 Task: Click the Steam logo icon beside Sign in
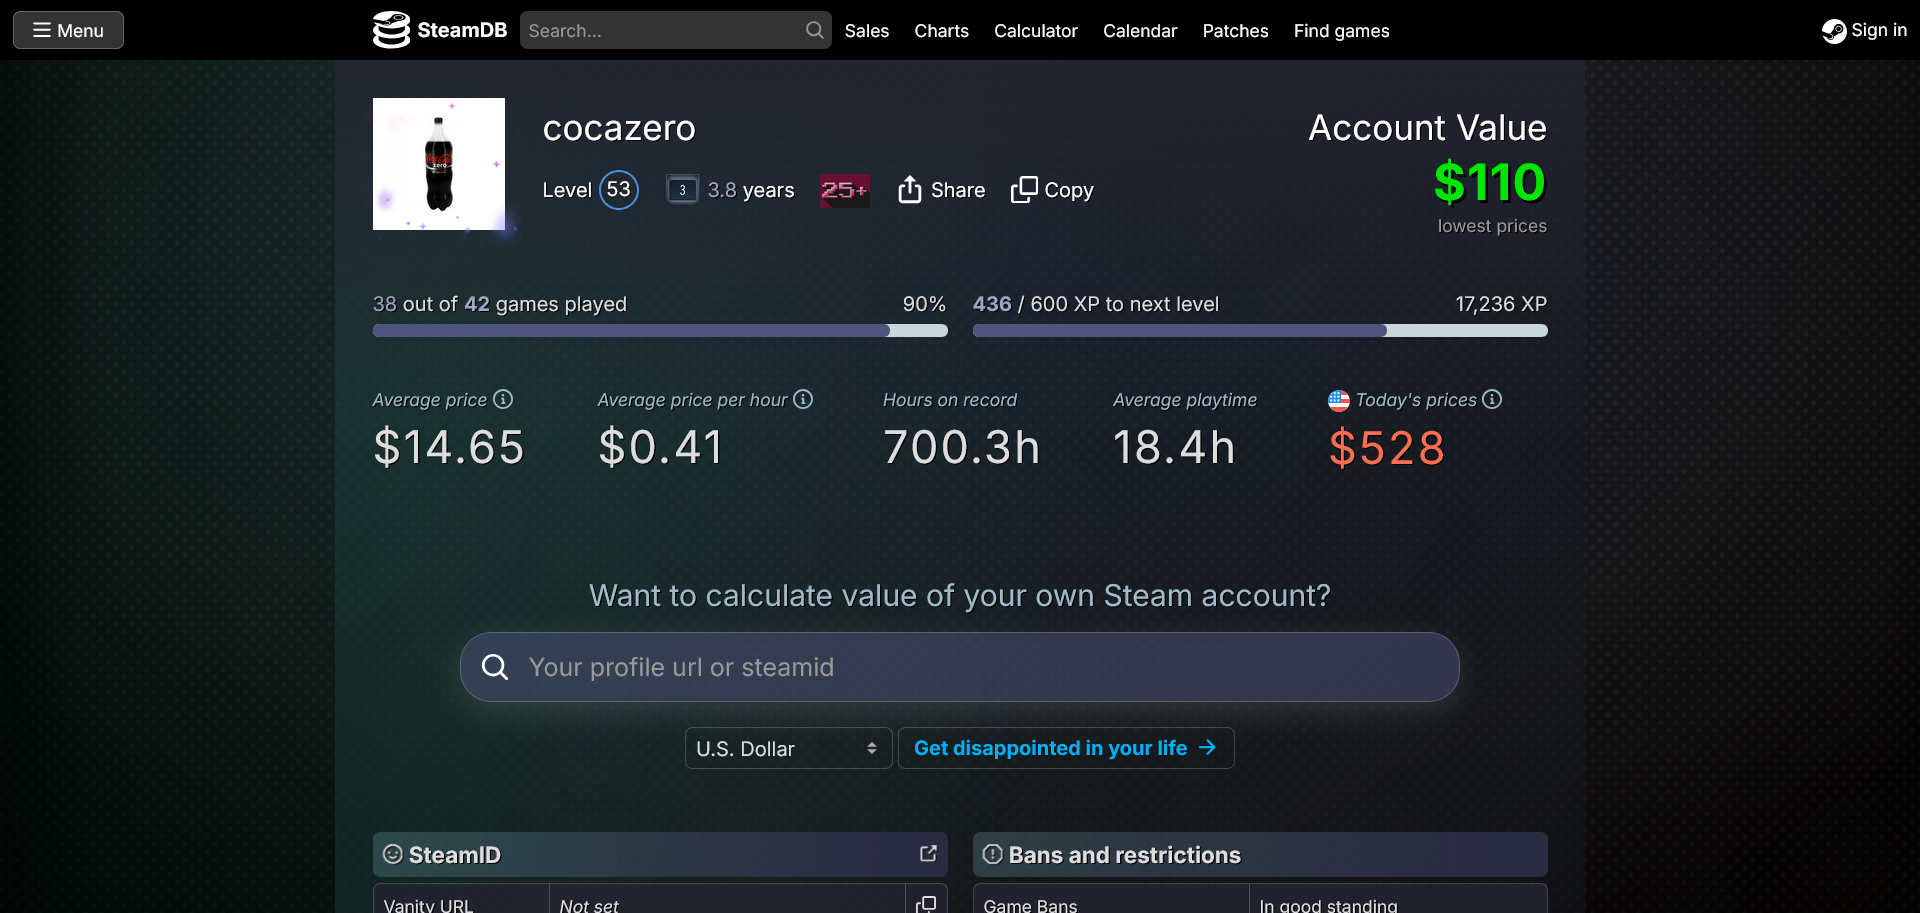[1834, 31]
